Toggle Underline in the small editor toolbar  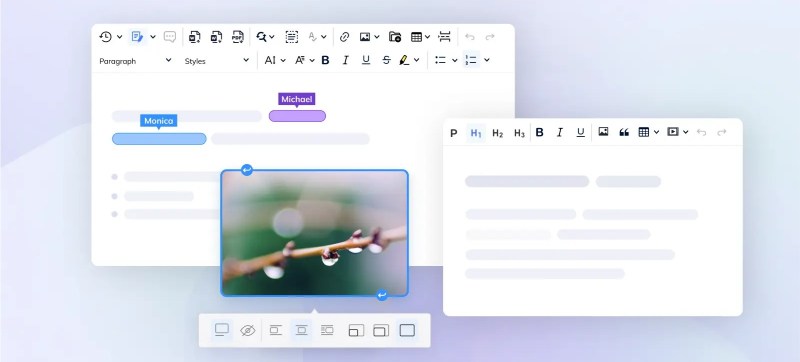(580, 133)
